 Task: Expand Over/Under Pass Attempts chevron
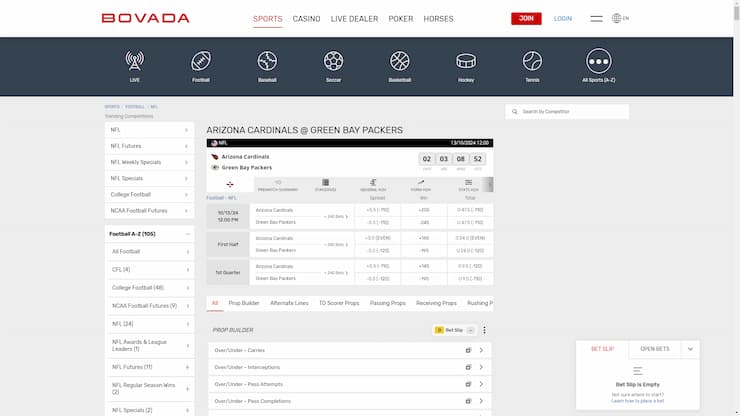481,384
